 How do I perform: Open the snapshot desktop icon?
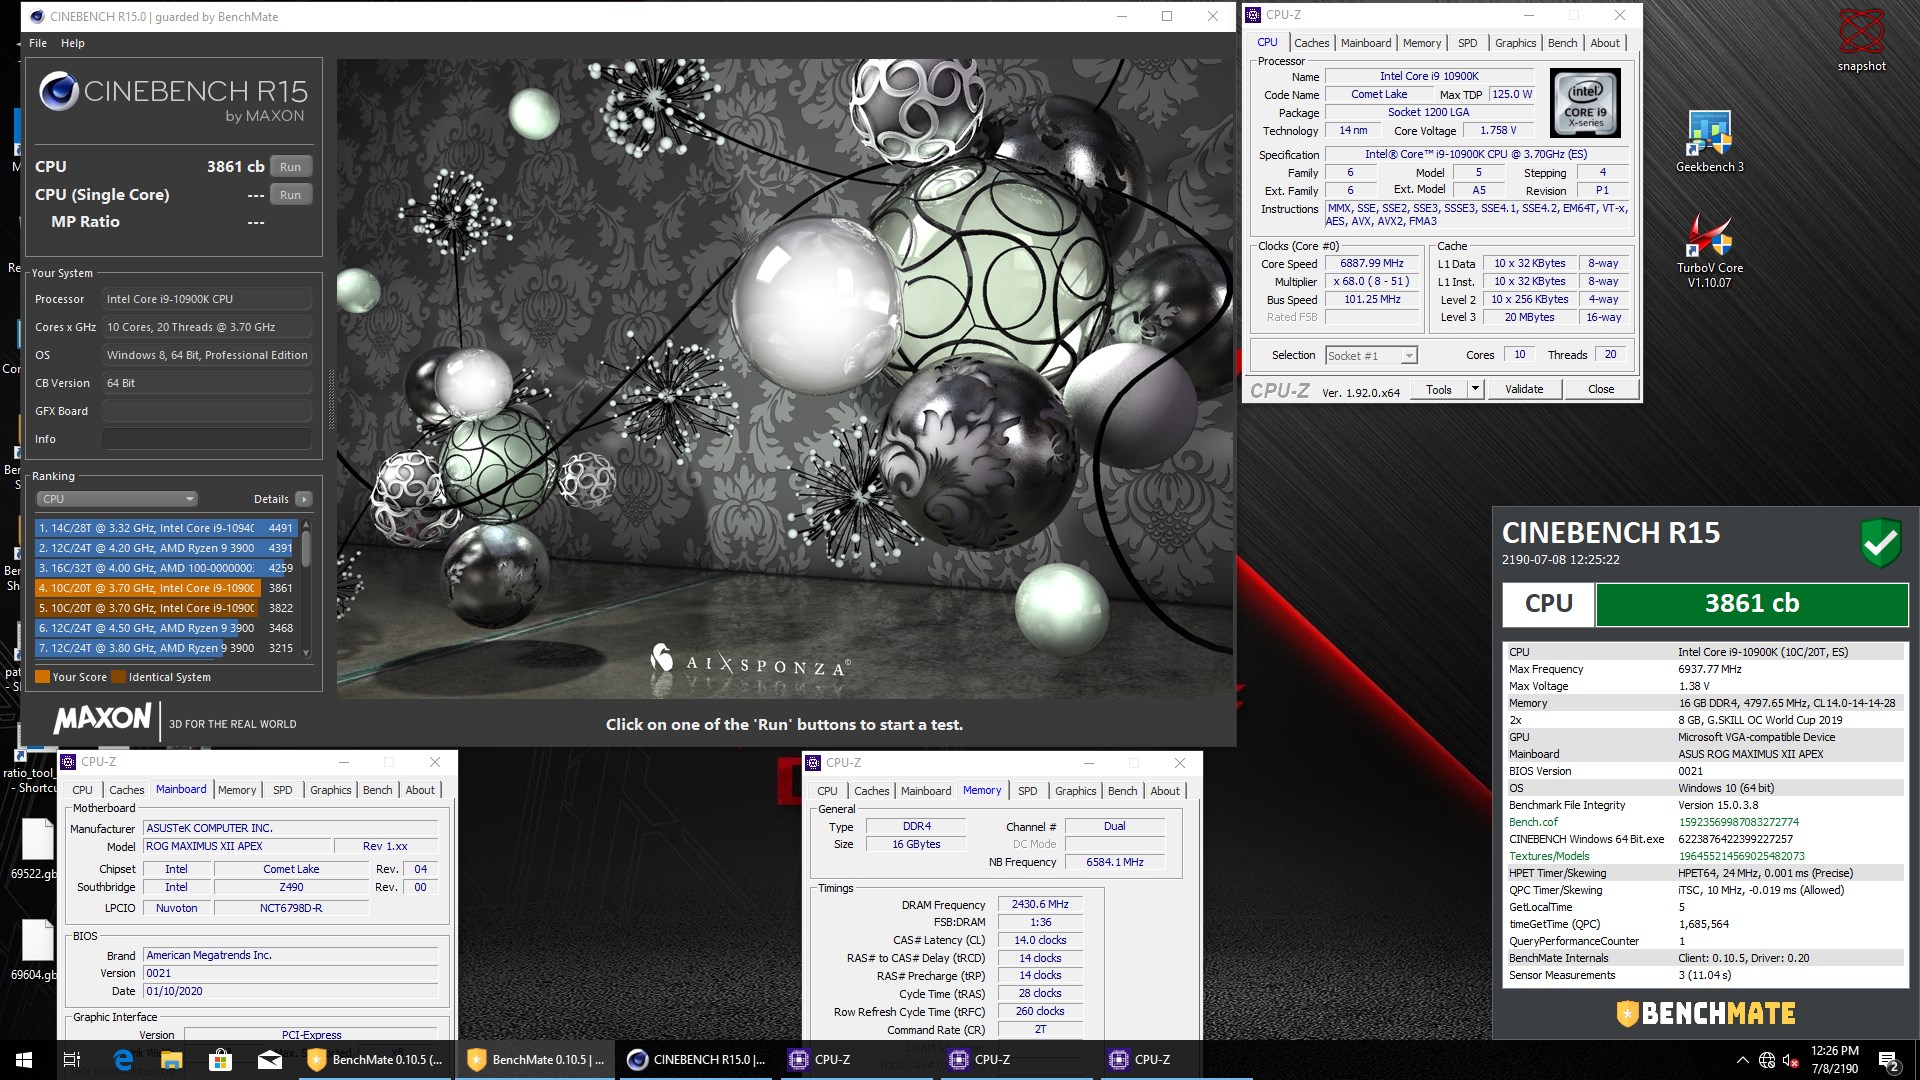[1861, 40]
